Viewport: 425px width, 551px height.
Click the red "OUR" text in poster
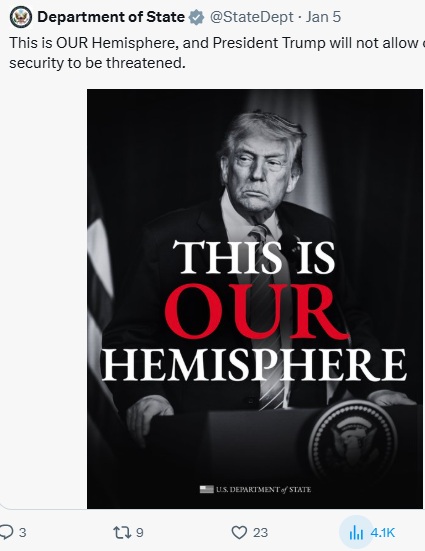[256, 312]
